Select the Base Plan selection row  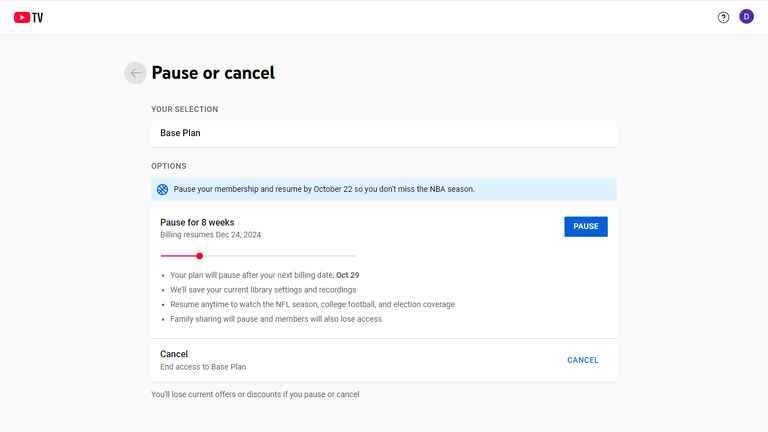click(384, 133)
